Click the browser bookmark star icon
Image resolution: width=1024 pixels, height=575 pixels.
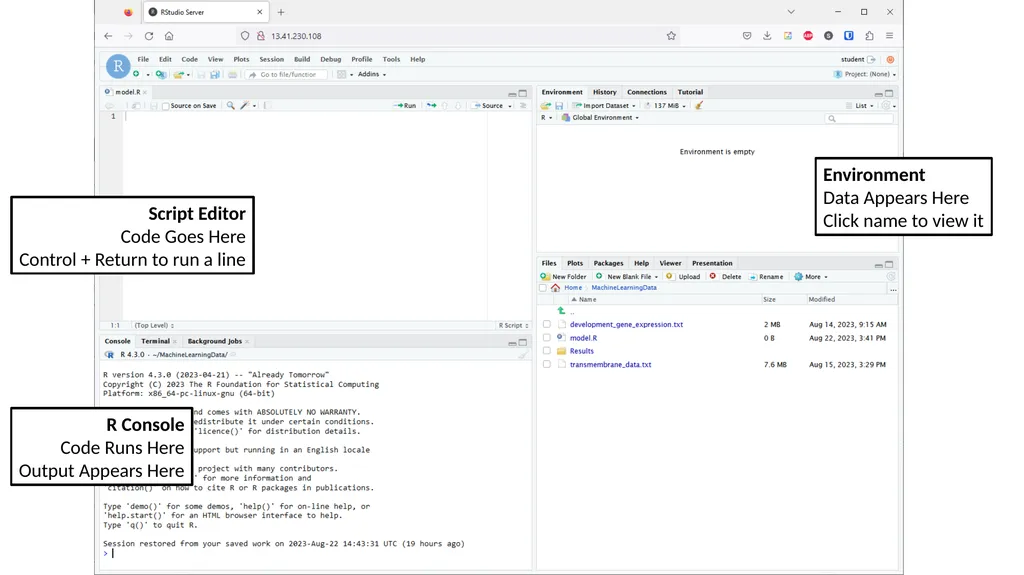click(x=671, y=36)
